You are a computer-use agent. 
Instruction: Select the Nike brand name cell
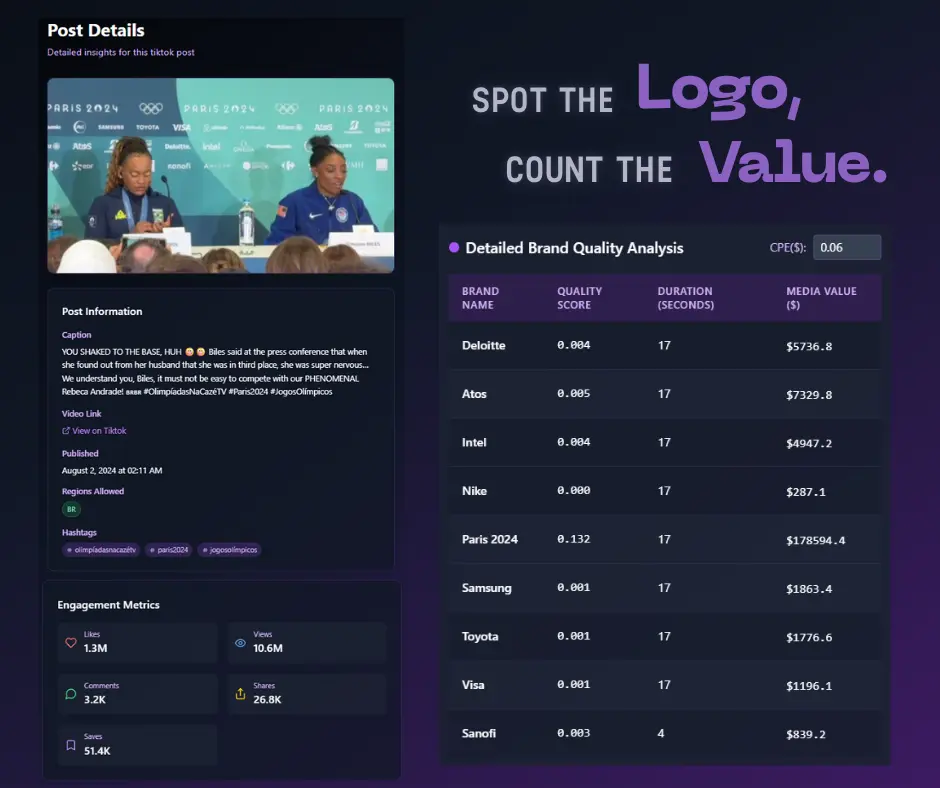tap(474, 491)
